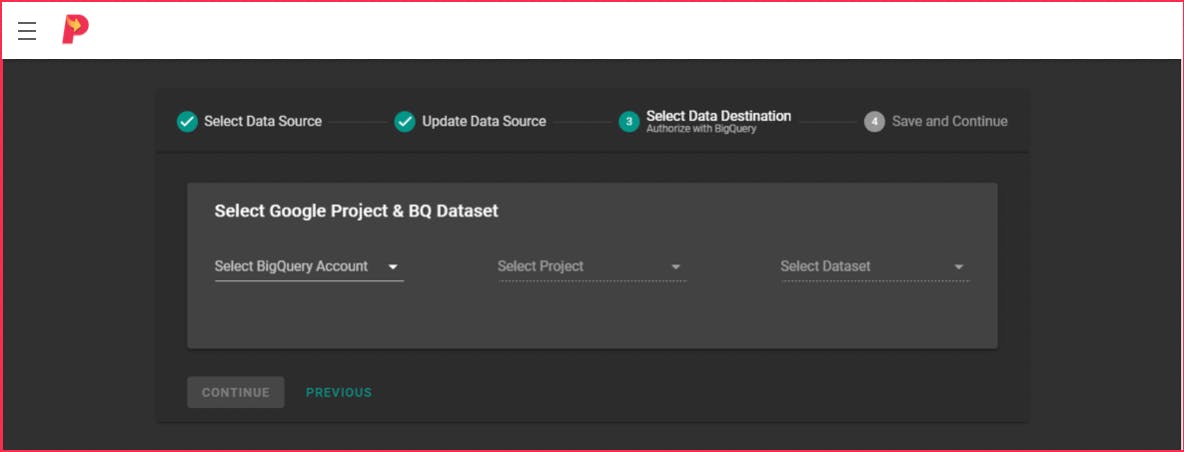This screenshot has width=1184, height=452.
Task: Click the Select Google Project & BQ Dataset heading
Action: (x=356, y=211)
